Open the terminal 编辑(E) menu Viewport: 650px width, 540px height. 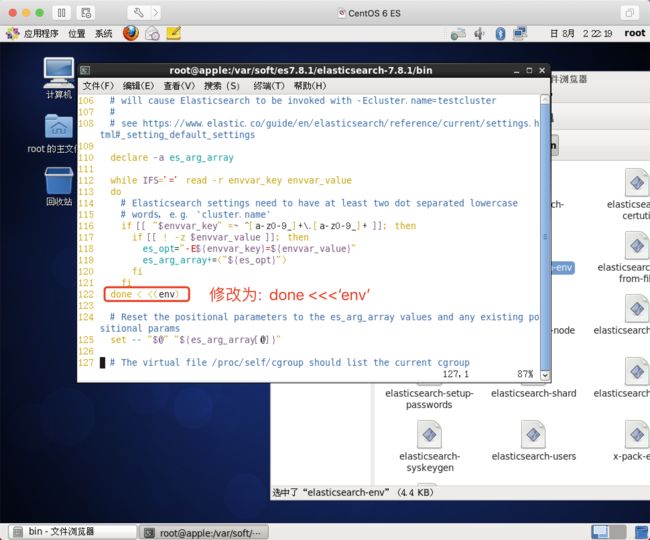point(138,86)
